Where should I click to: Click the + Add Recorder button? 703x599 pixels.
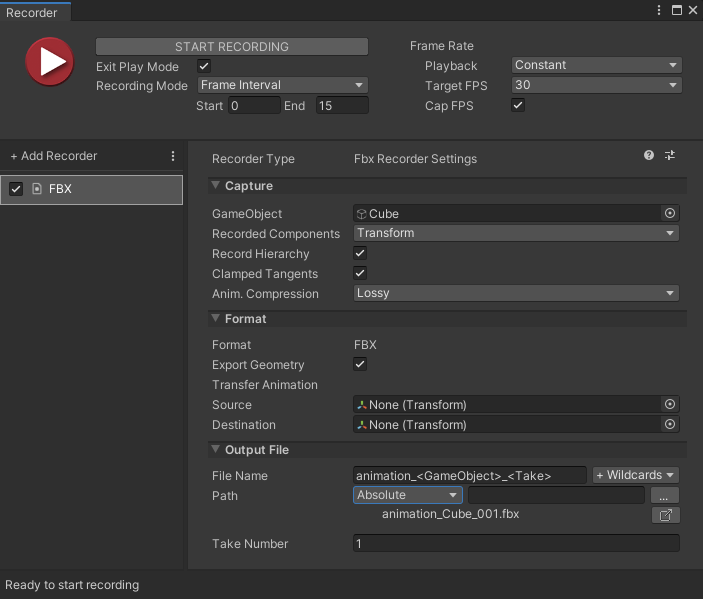(x=54, y=156)
